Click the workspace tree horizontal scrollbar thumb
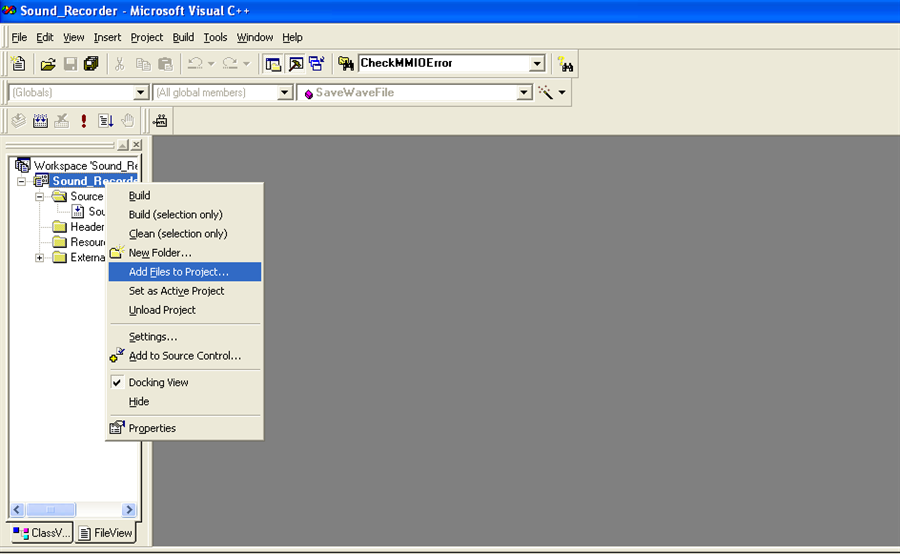Screen dimensions: 900x554 coord(51,510)
